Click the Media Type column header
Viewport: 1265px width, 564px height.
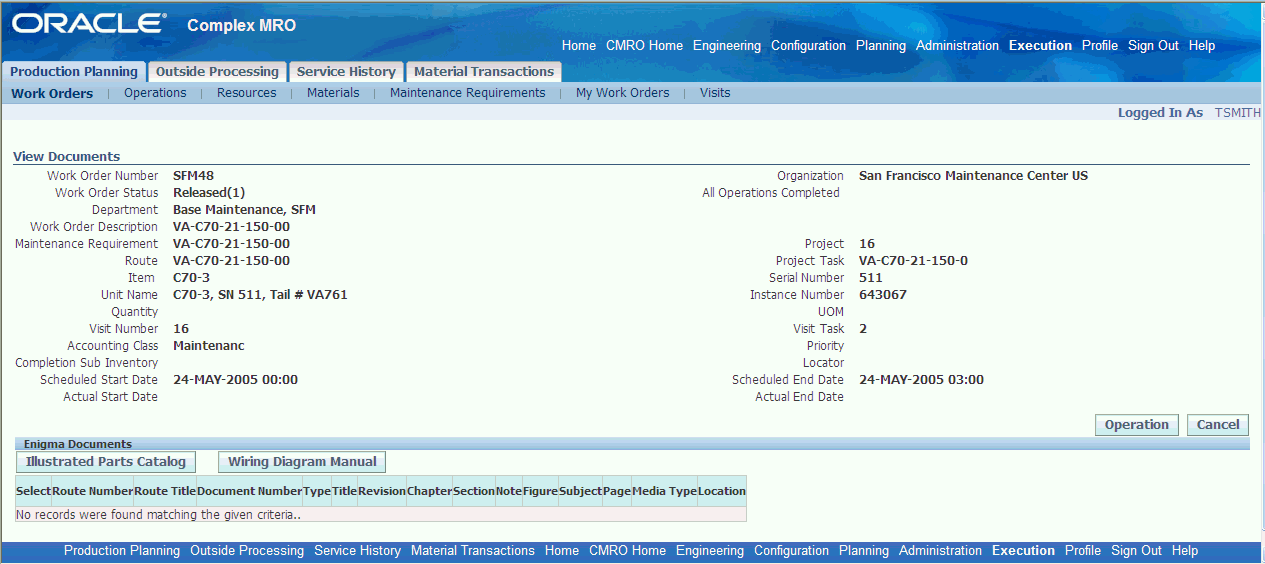pos(664,491)
